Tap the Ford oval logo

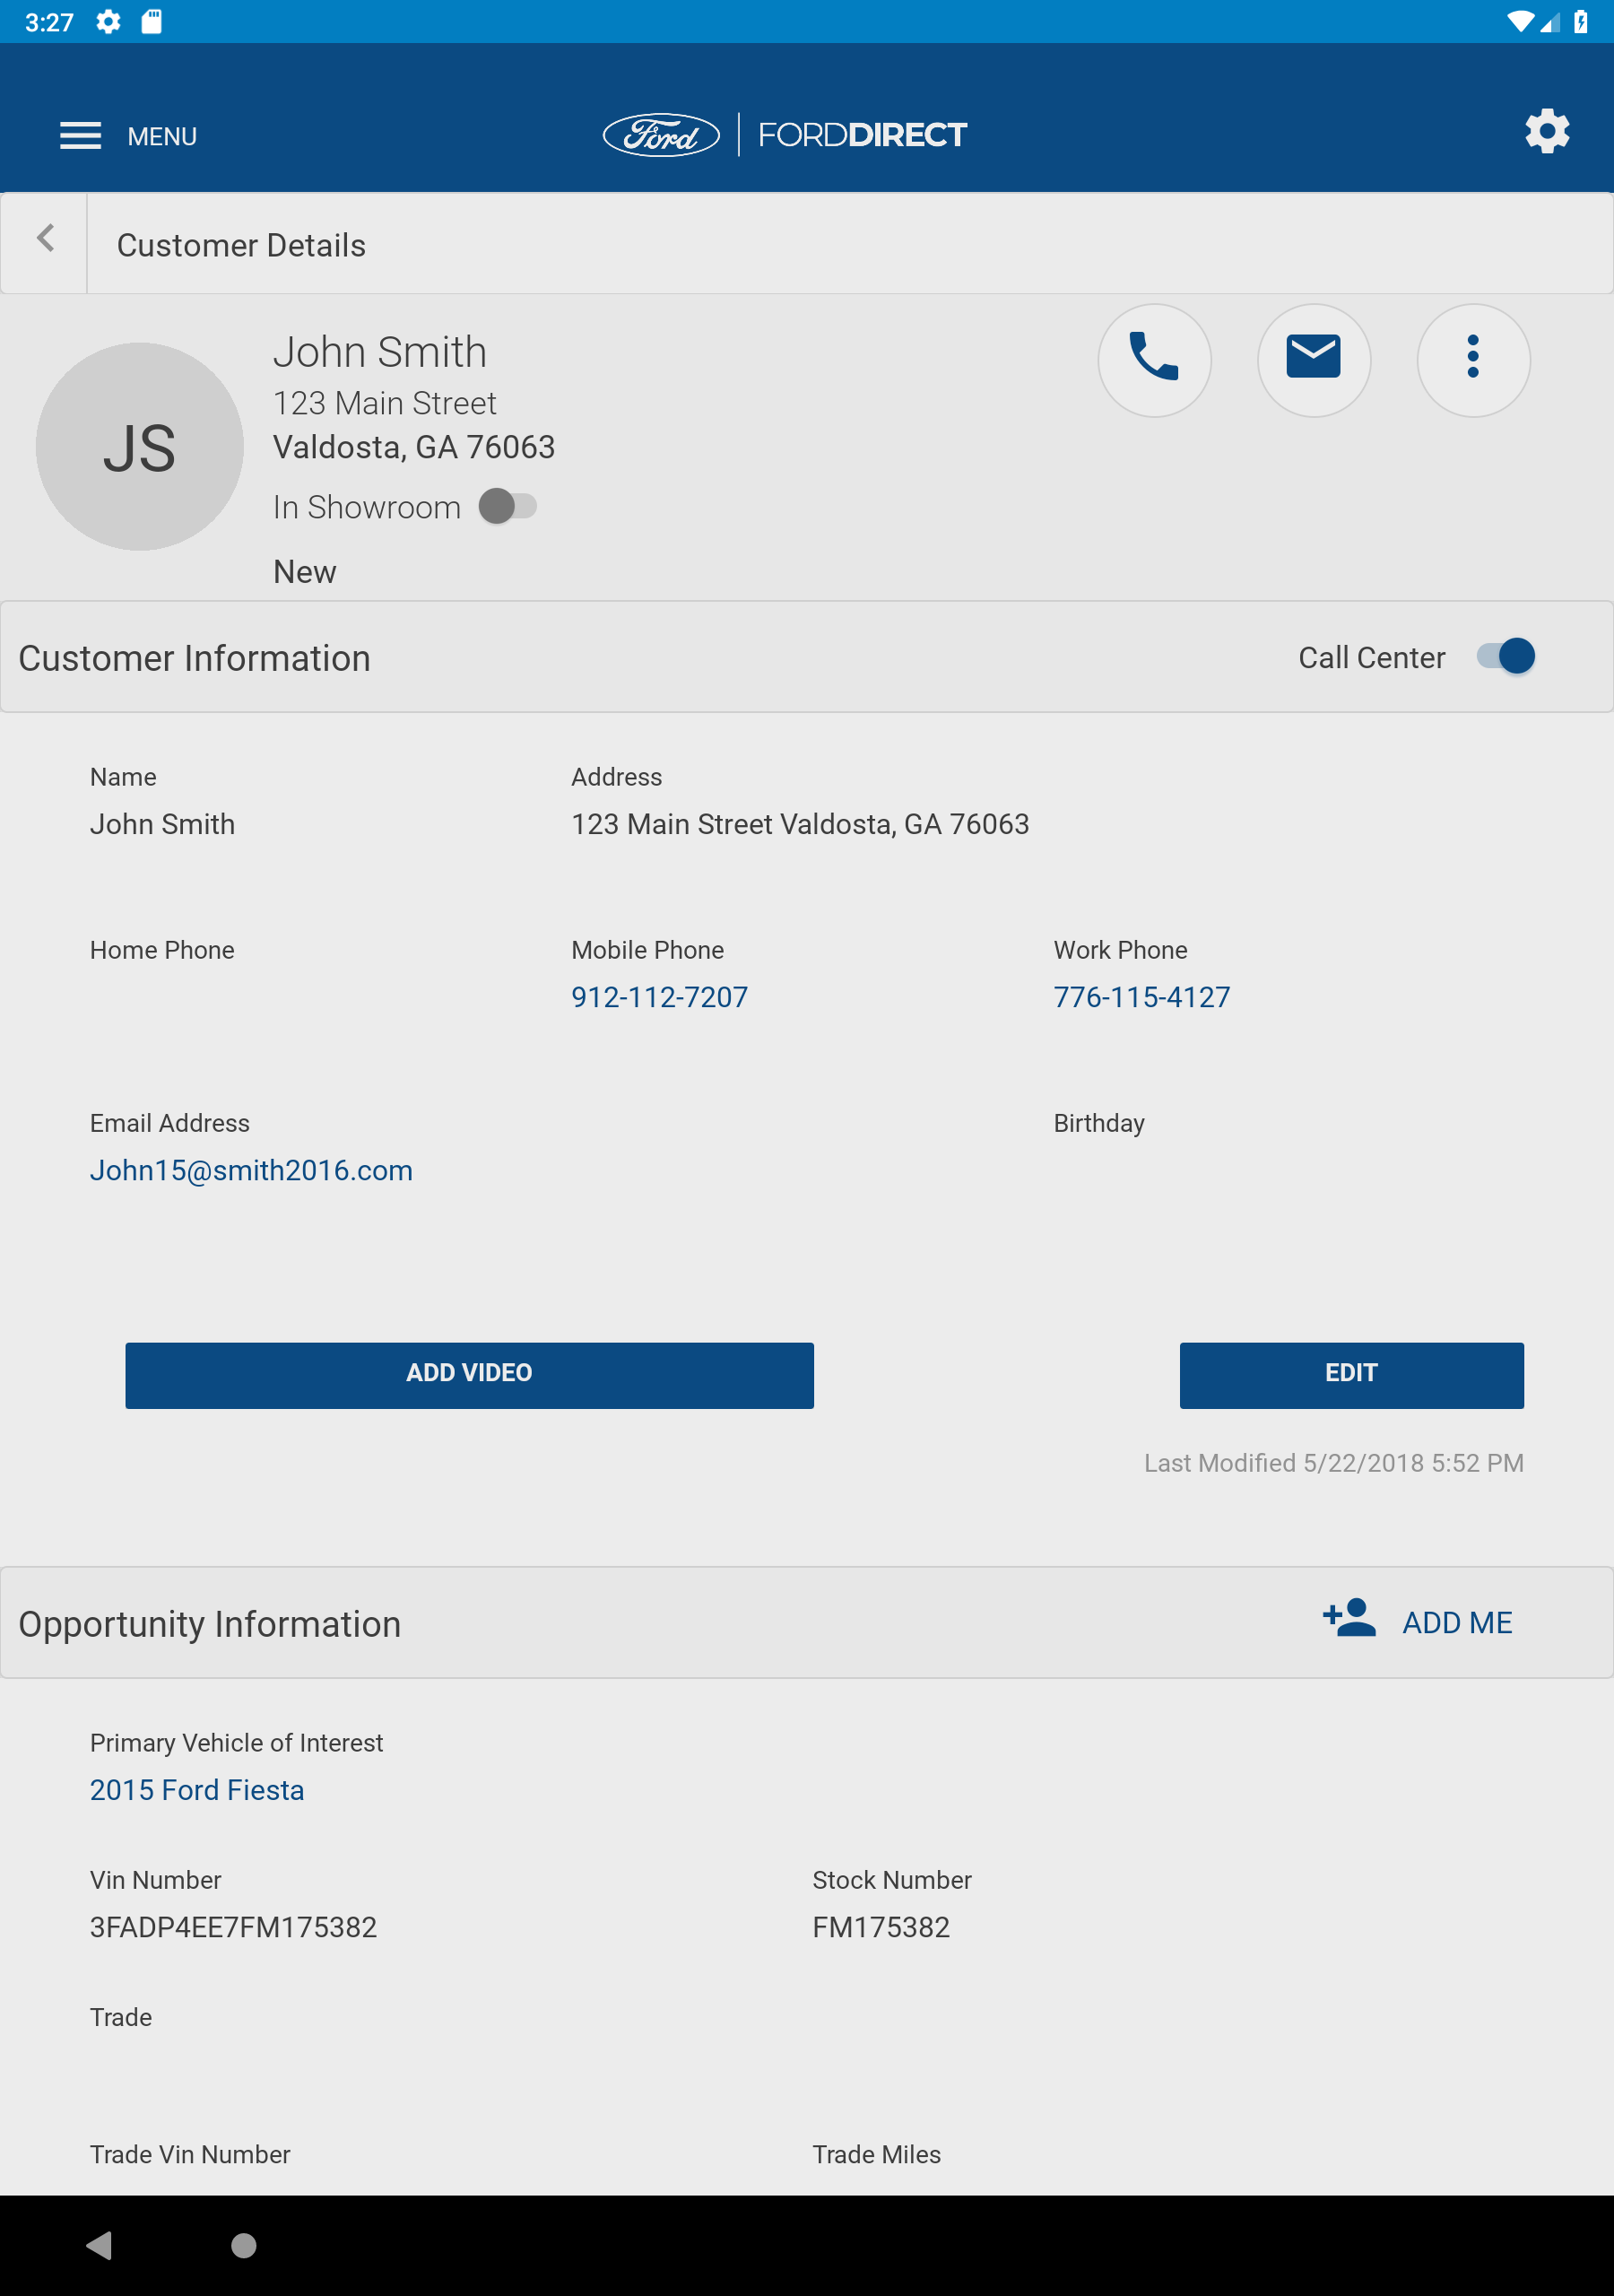[x=661, y=134]
